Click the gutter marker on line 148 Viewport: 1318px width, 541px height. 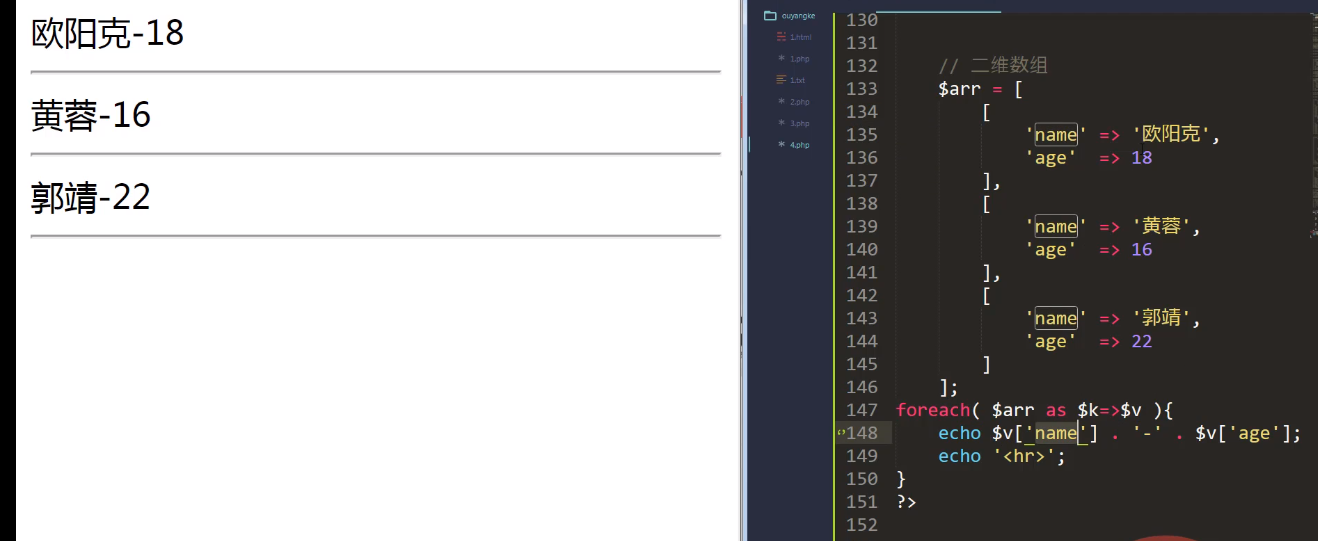(x=841, y=433)
